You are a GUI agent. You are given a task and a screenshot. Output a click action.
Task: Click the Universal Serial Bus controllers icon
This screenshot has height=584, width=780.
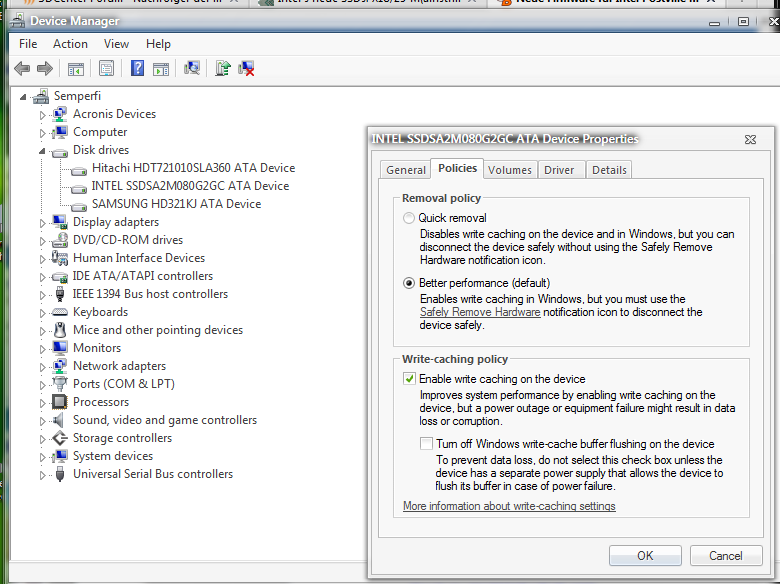point(60,474)
